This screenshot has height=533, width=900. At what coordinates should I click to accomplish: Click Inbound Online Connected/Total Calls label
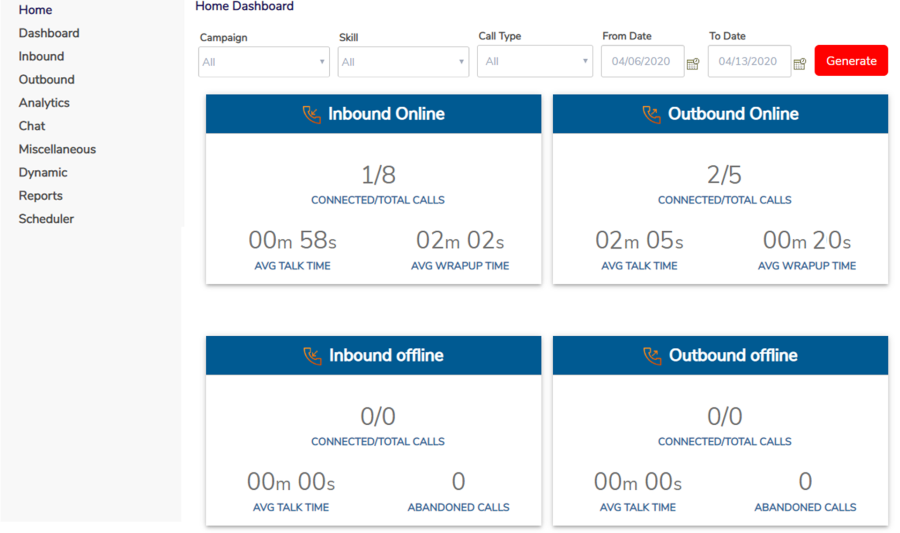point(378,200)
